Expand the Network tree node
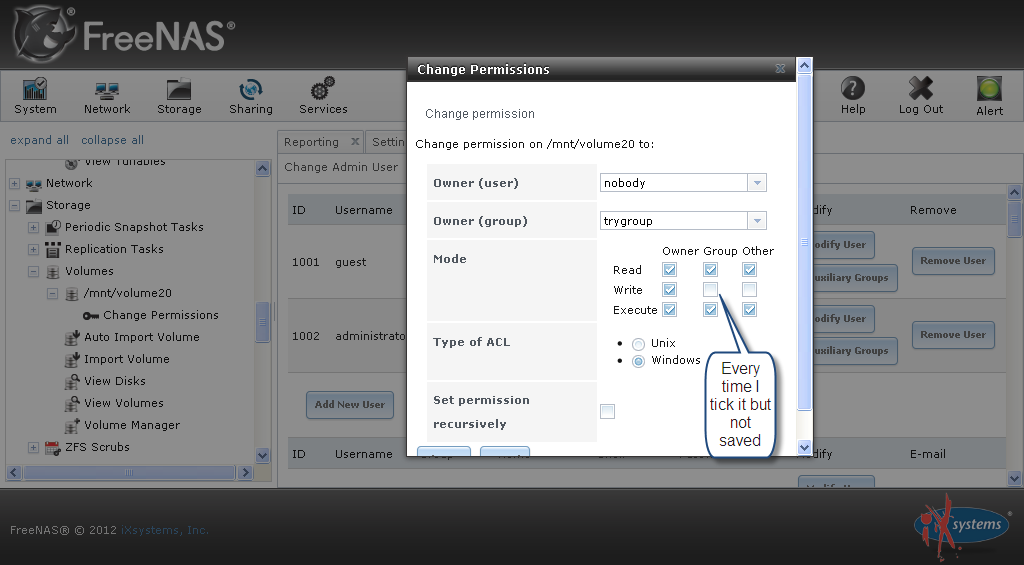 pyautogui.click(x=14, y=184)
